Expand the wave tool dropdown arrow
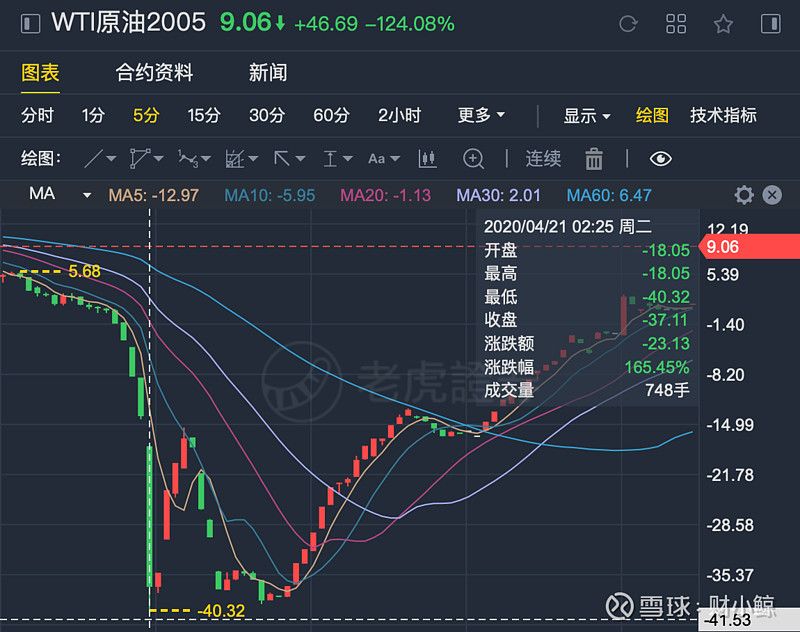Image resolution: width=800 pixels, height=632 pixels. coord(206,159)
